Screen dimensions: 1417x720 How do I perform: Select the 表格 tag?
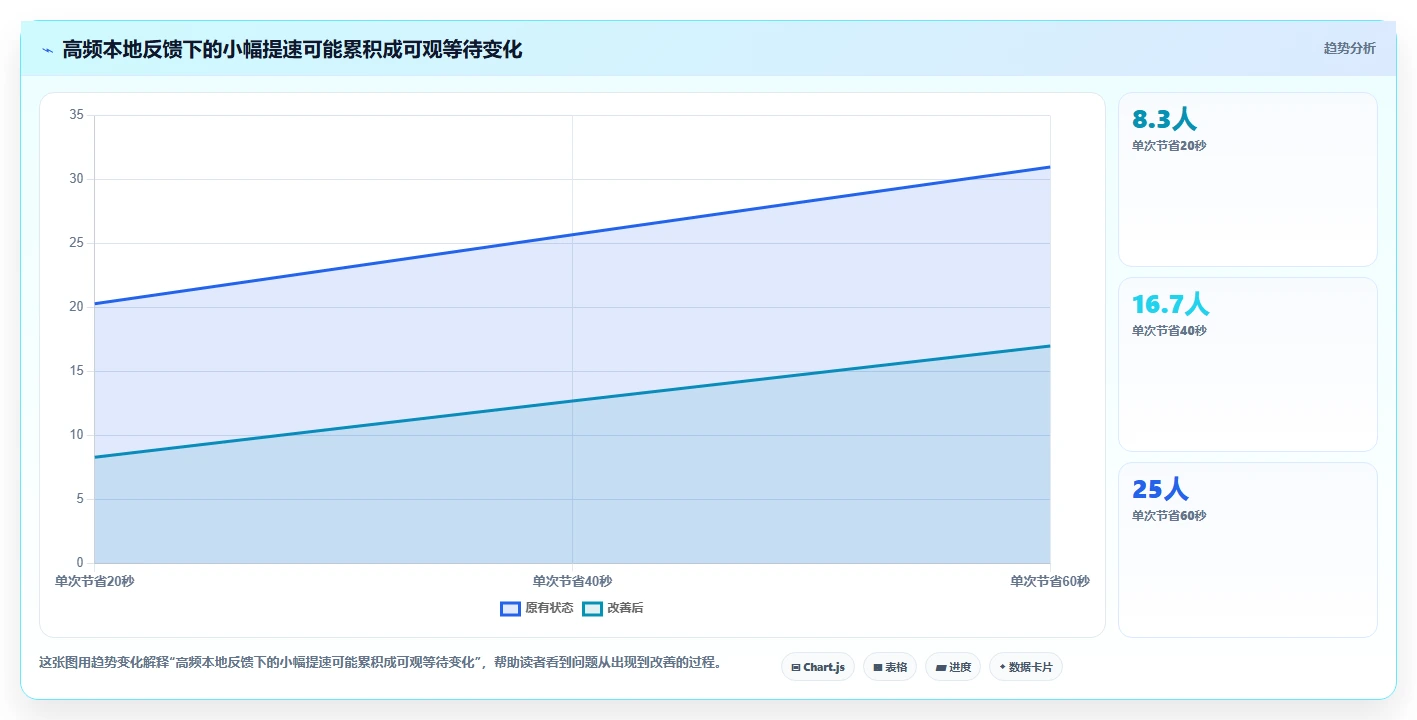click(890, 667)
